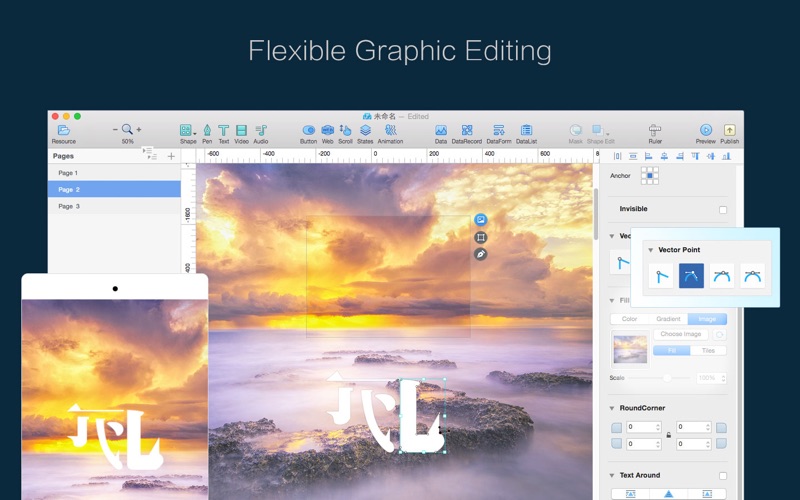Toggle top-left round corner button

coord(616,428)
